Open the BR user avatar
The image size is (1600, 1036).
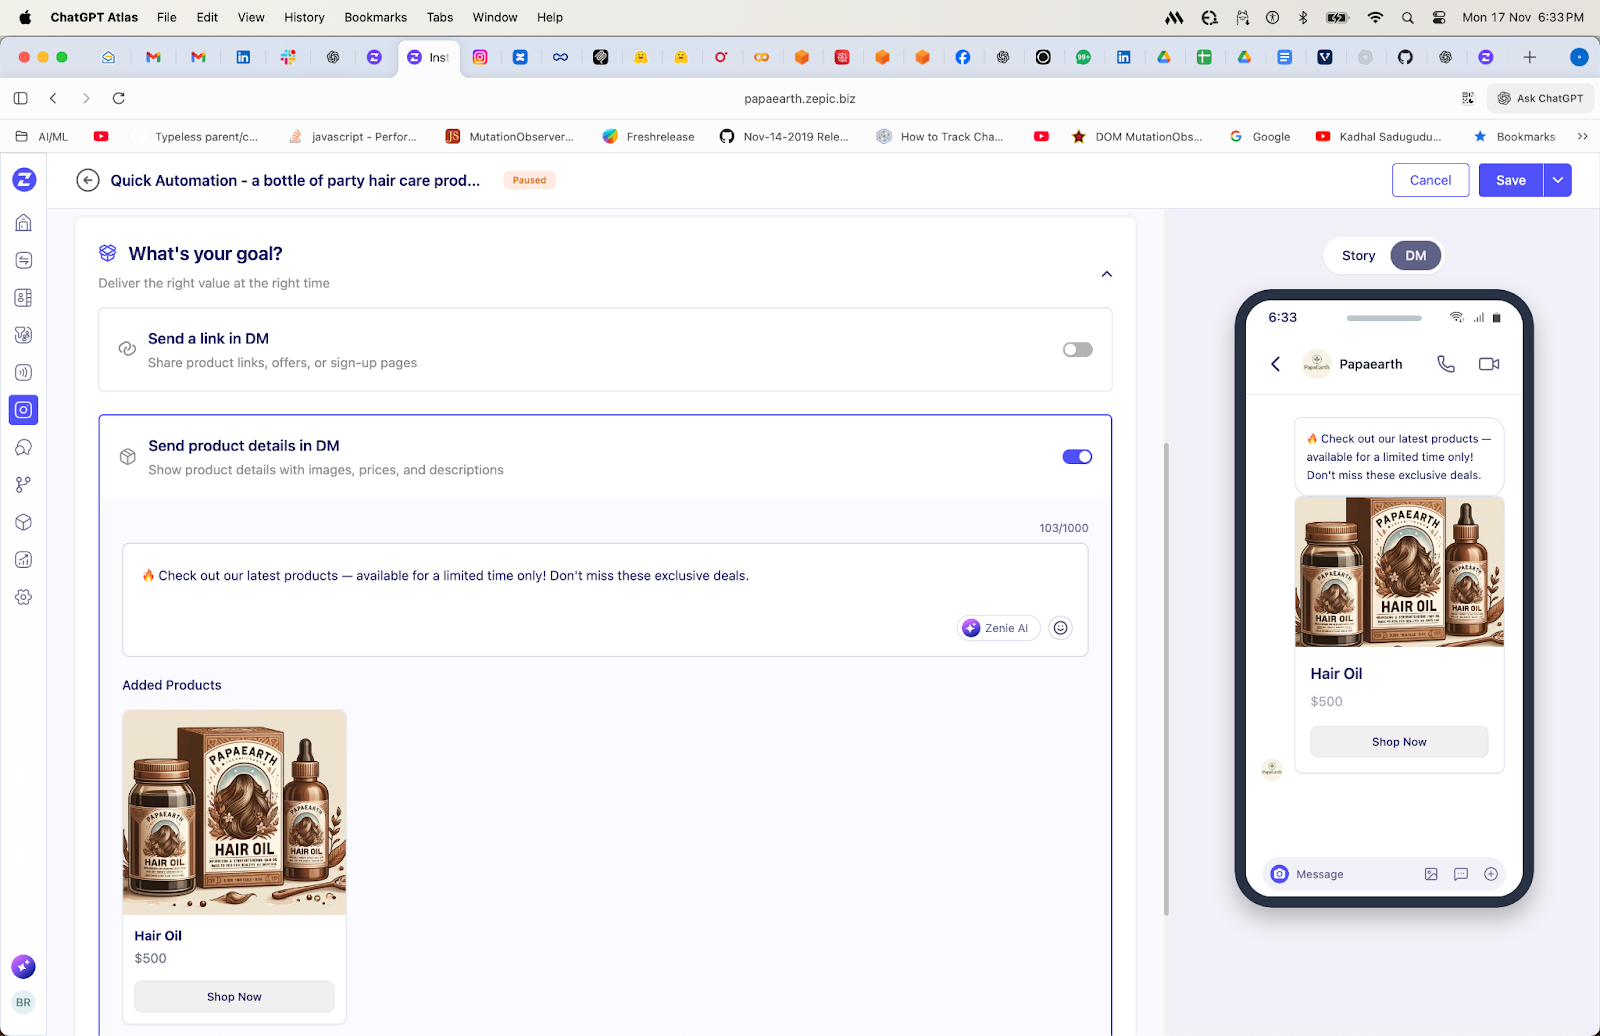(24, 1002)
